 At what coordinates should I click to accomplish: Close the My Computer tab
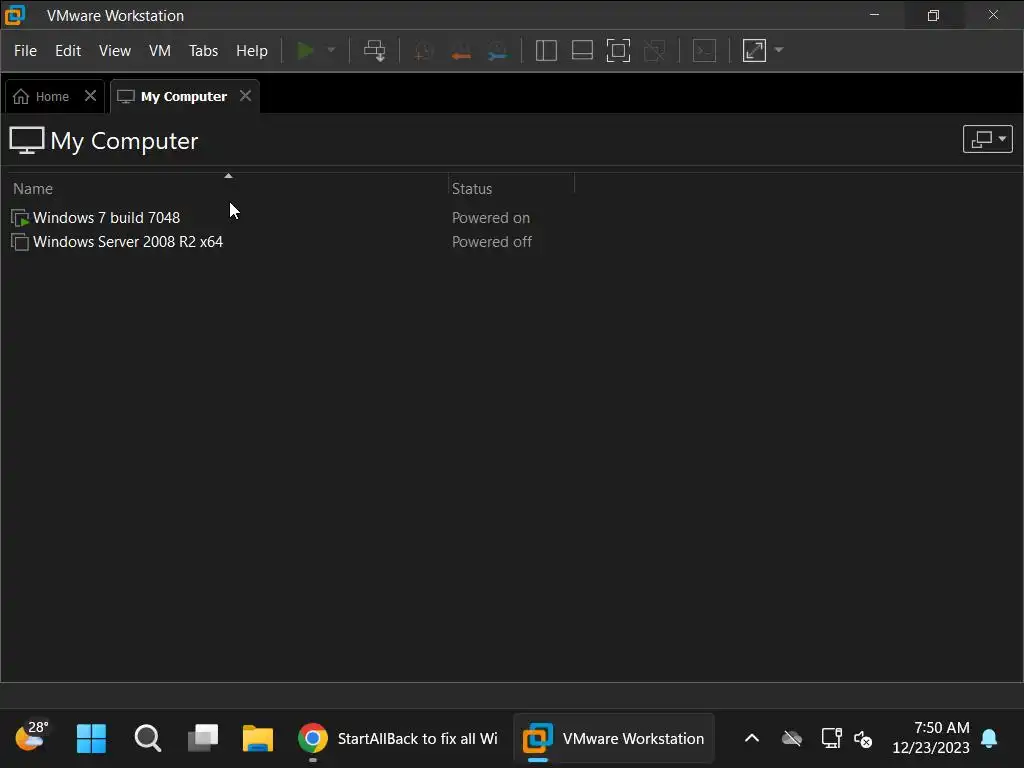point(246,96)
